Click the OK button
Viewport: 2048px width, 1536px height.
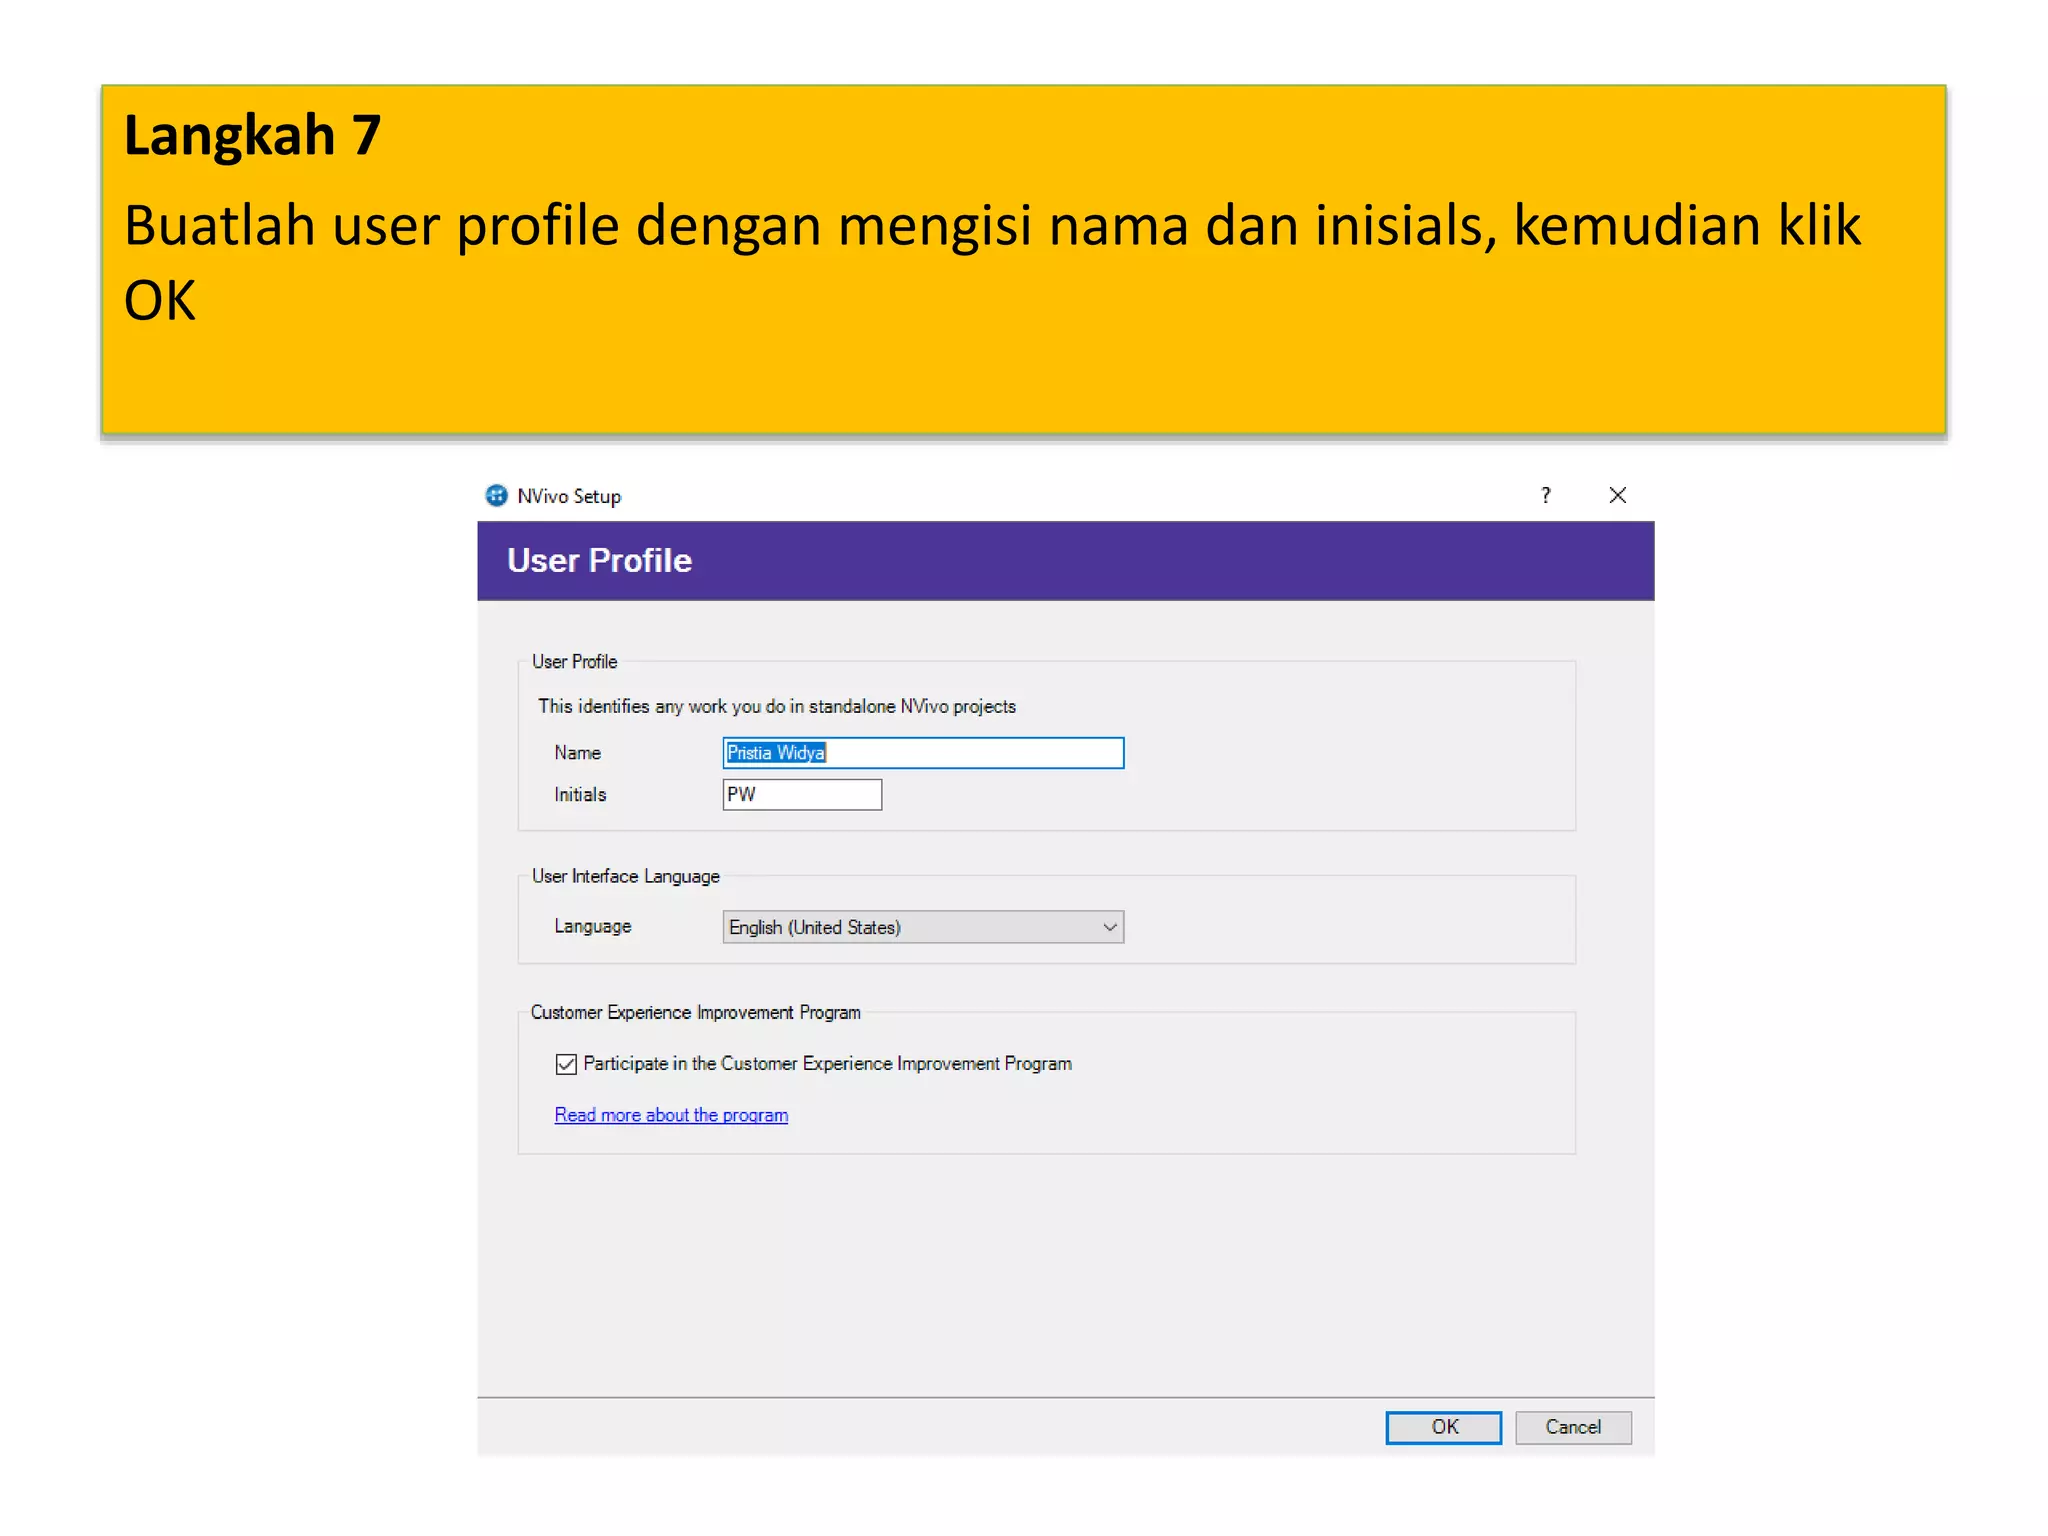click(1443, 1427)
